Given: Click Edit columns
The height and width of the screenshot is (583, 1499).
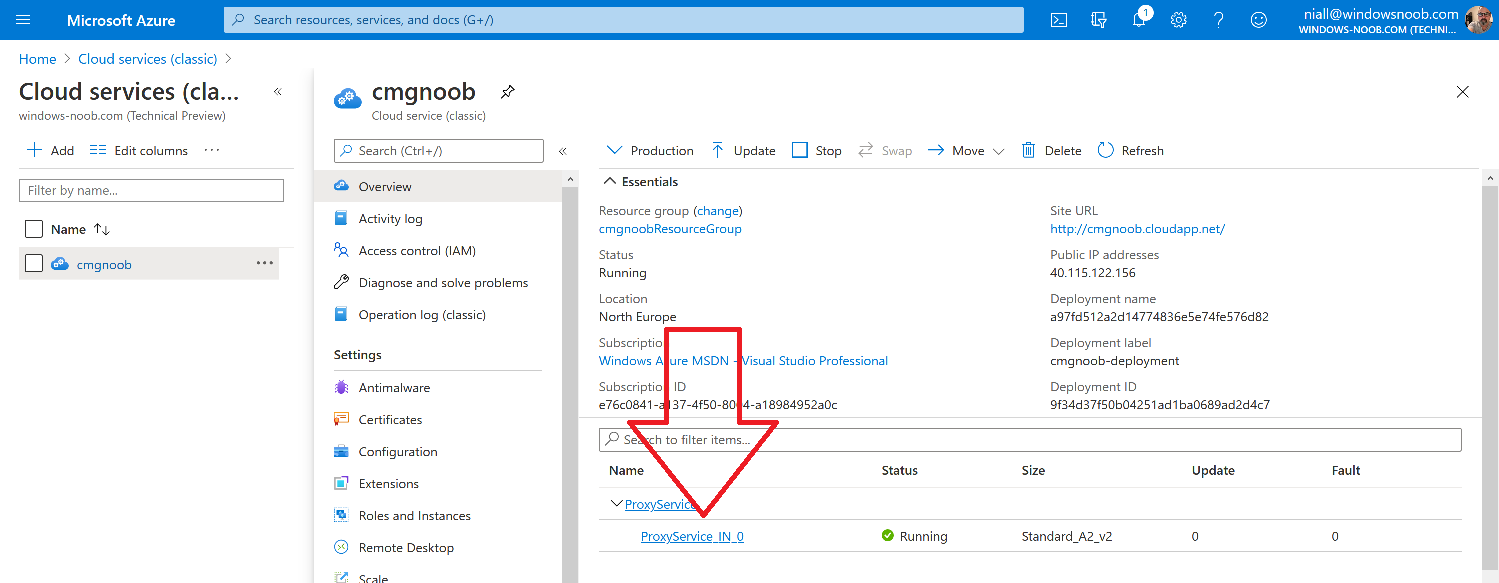Looking at the screenshot, I should [x=138, y=150].
